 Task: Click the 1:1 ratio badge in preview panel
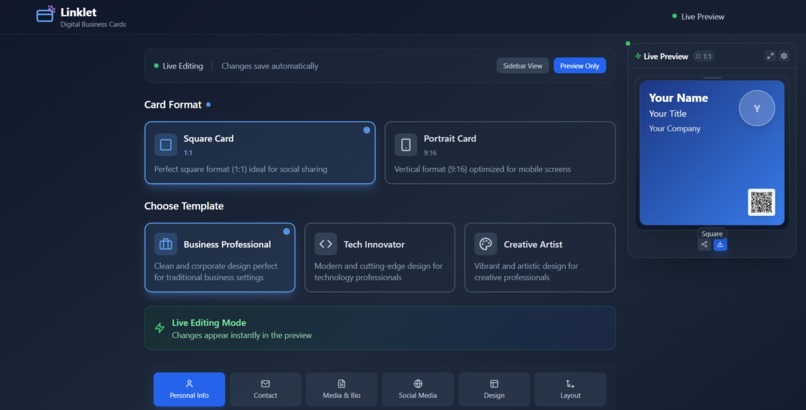click(x=704, y=57)
